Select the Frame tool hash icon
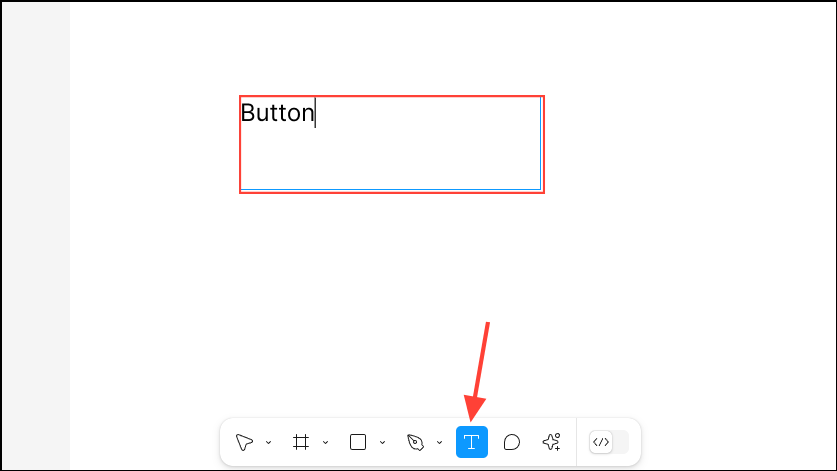Viewport: 837px width, 471px height. coord(301,442)
